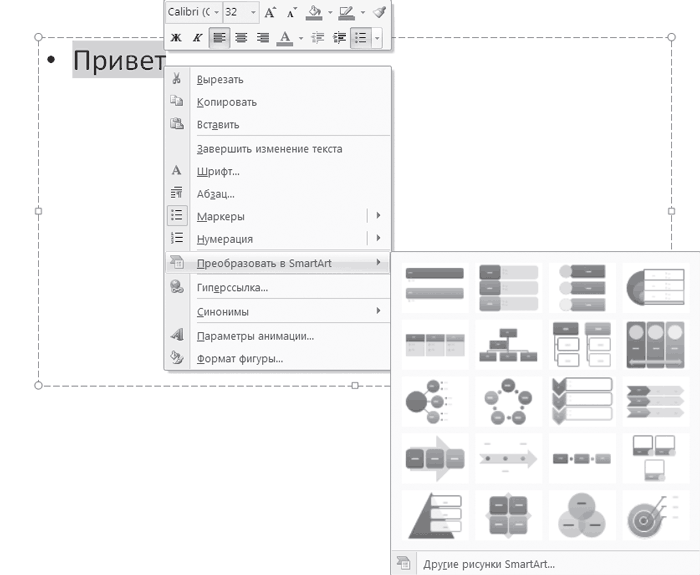Toggle italic formatting in mini toolbar
This screenshot has height=575, width=700.
pos(197,38)
